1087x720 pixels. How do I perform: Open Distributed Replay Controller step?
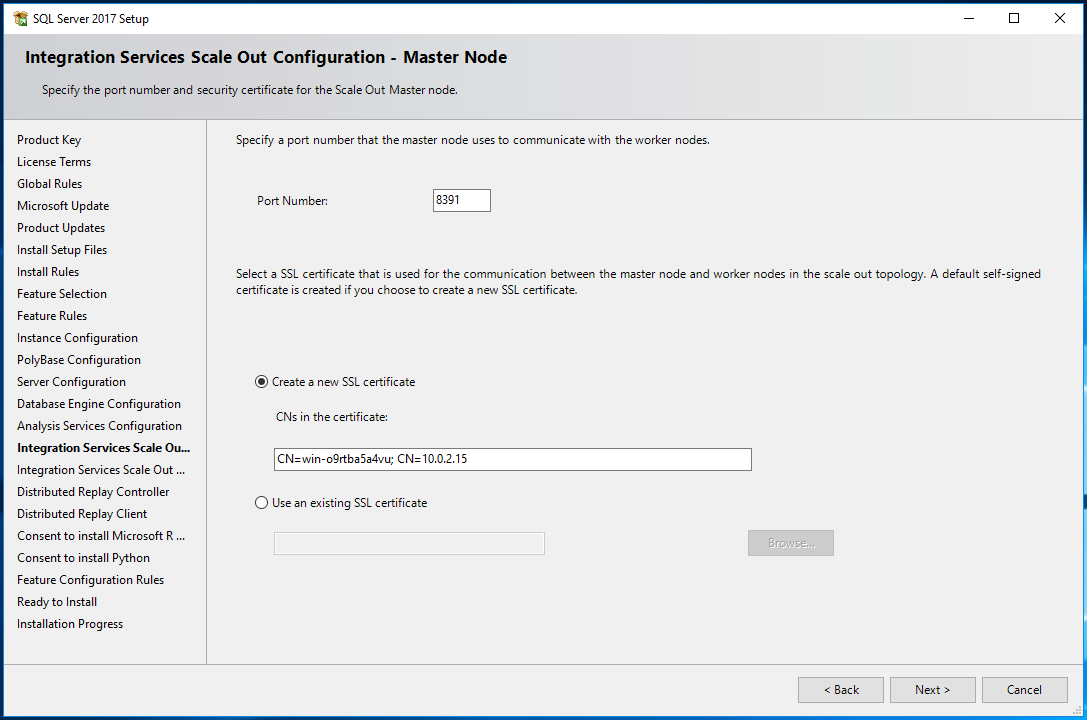point(93,492)
